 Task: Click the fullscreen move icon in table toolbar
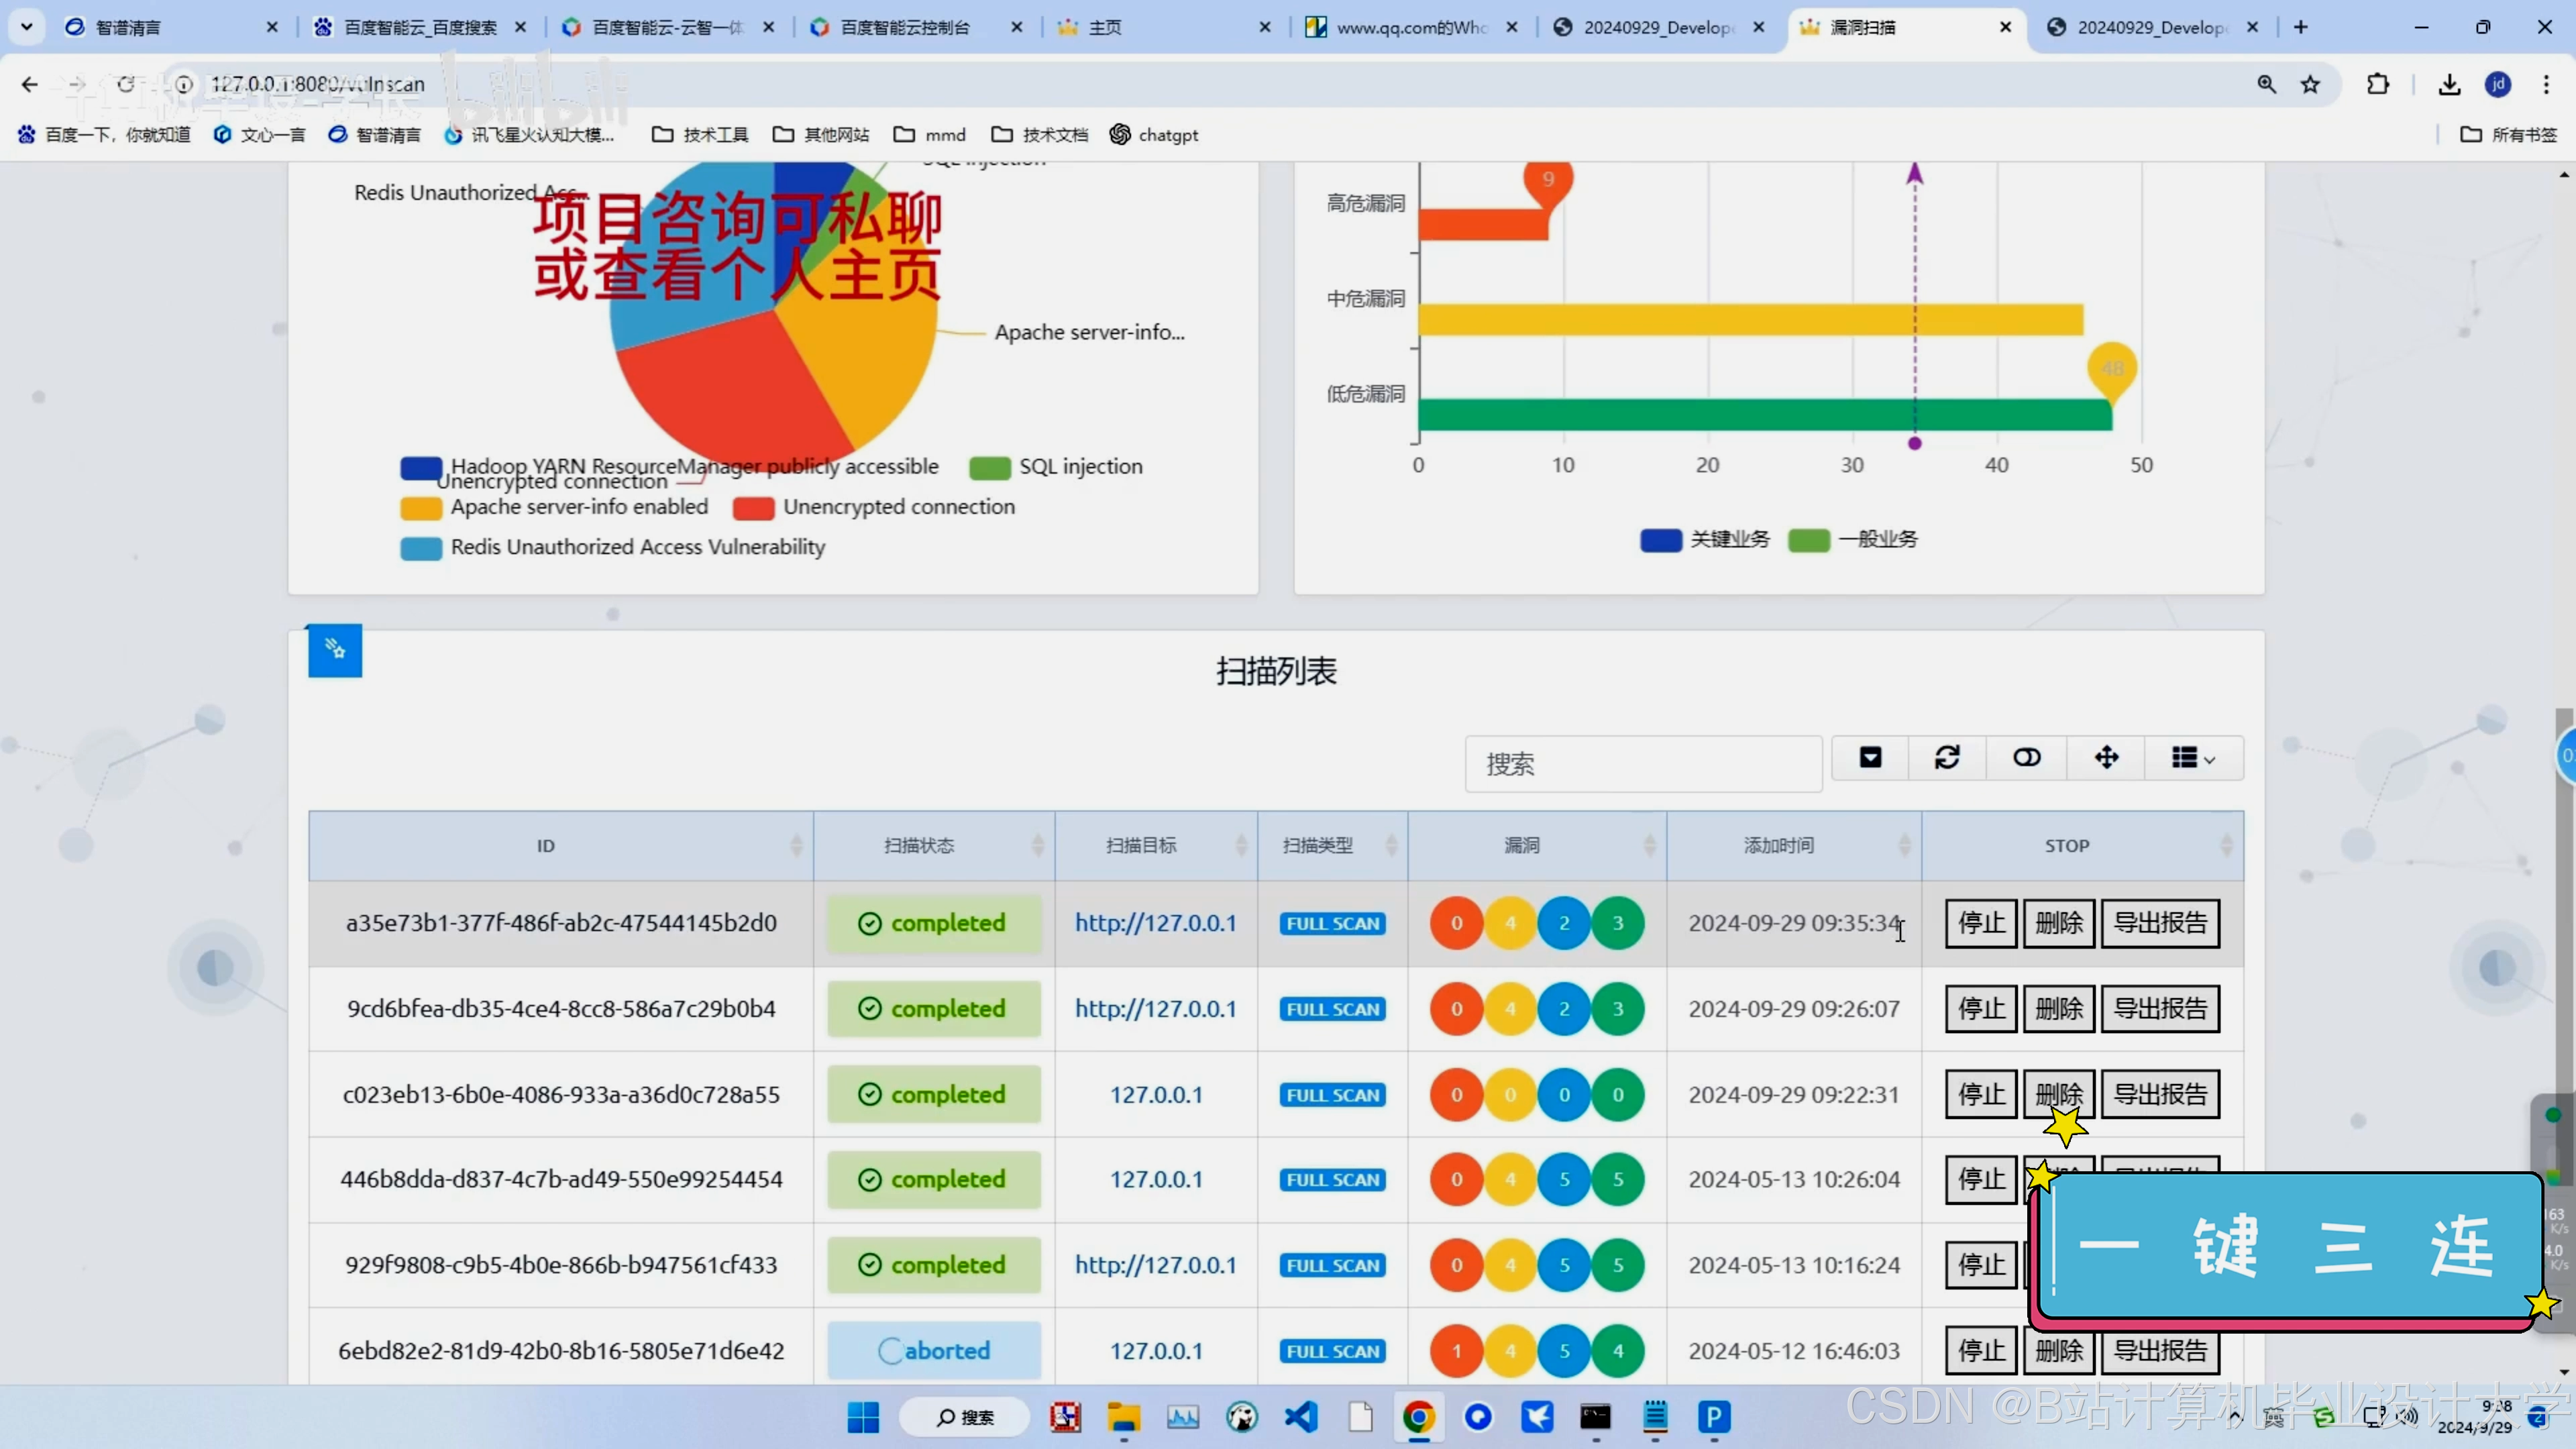point(2106,758)
